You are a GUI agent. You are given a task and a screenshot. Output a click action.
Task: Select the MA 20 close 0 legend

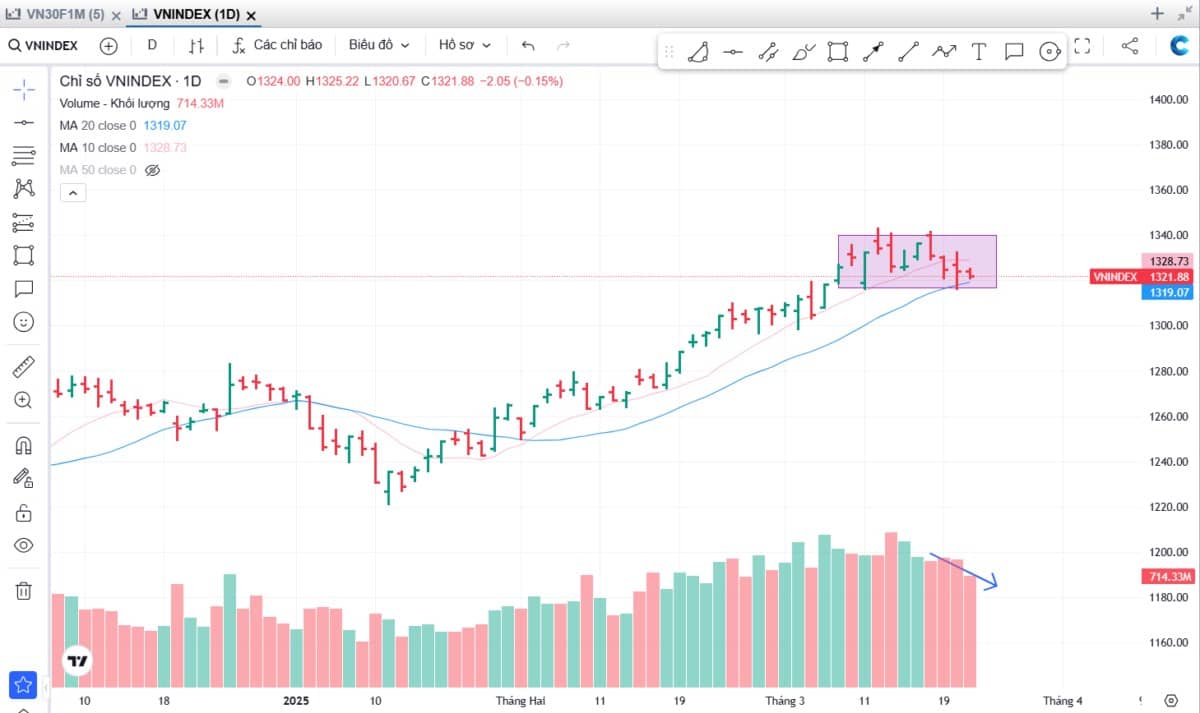coord(98,125)
